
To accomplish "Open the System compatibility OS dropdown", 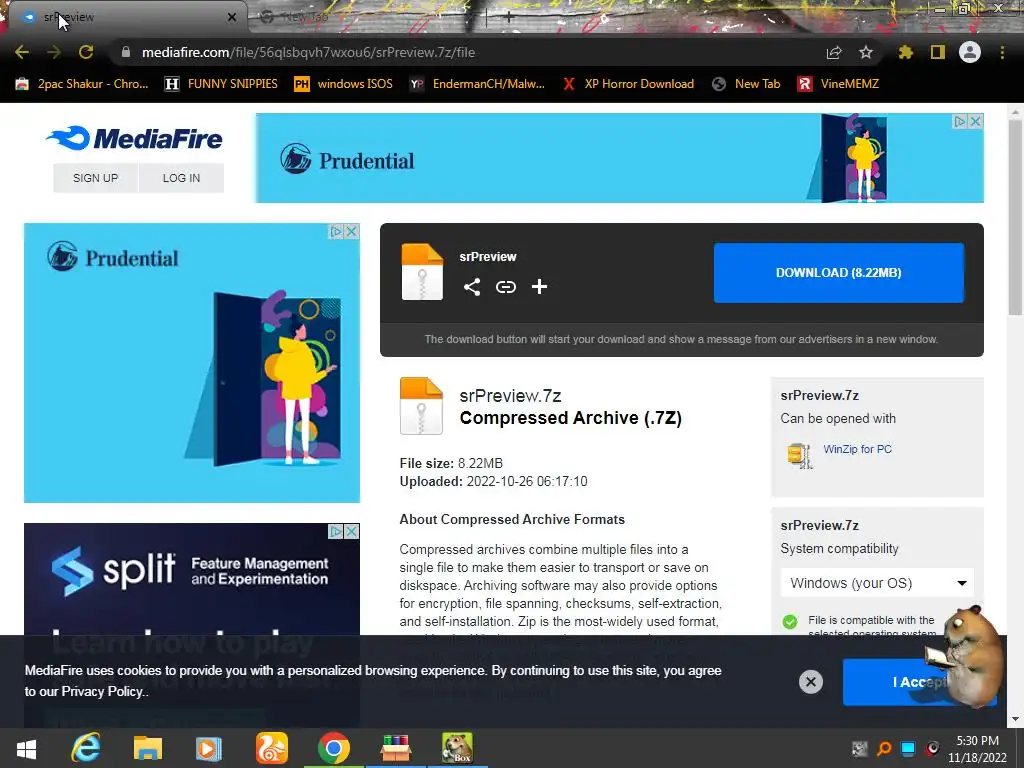I will pyautogui.click(x=877, y=583).
